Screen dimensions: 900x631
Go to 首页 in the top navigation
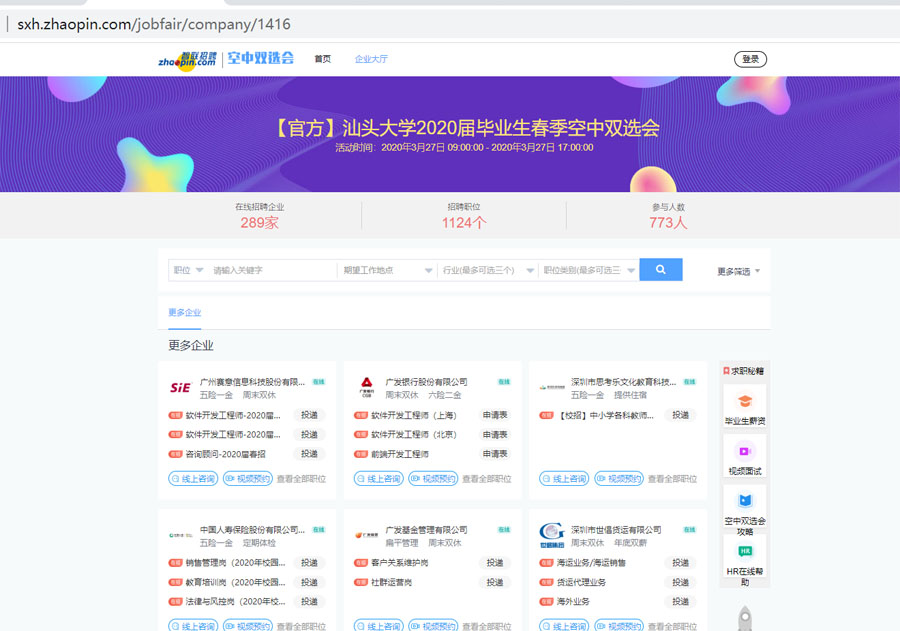[323, 59]
